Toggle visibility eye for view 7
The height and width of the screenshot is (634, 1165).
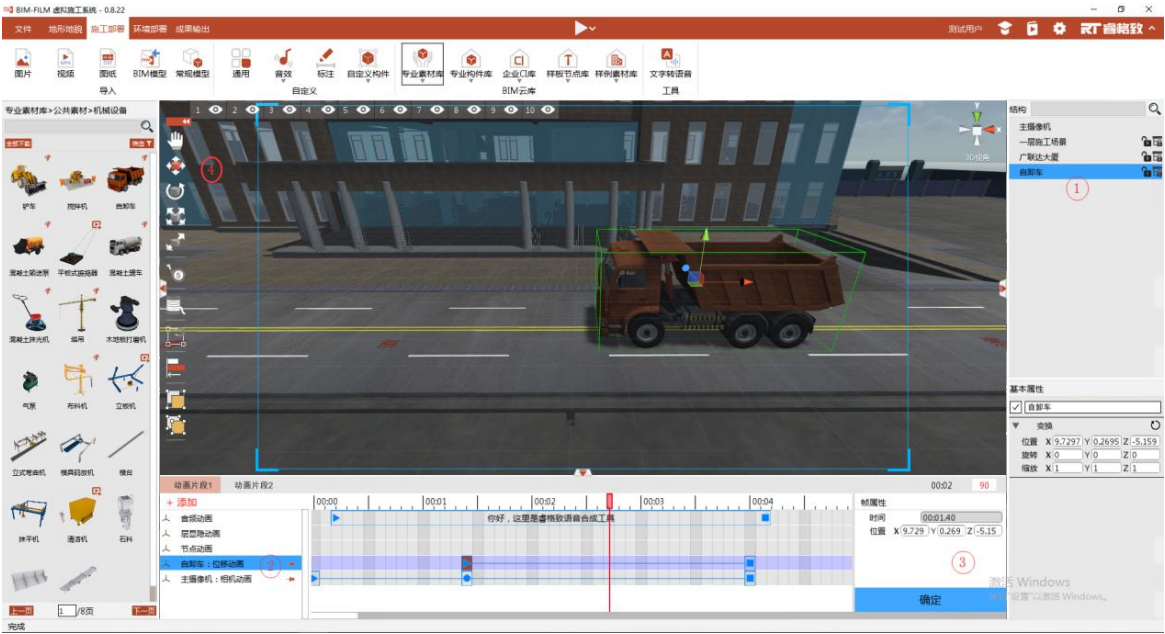click(437, 110)
